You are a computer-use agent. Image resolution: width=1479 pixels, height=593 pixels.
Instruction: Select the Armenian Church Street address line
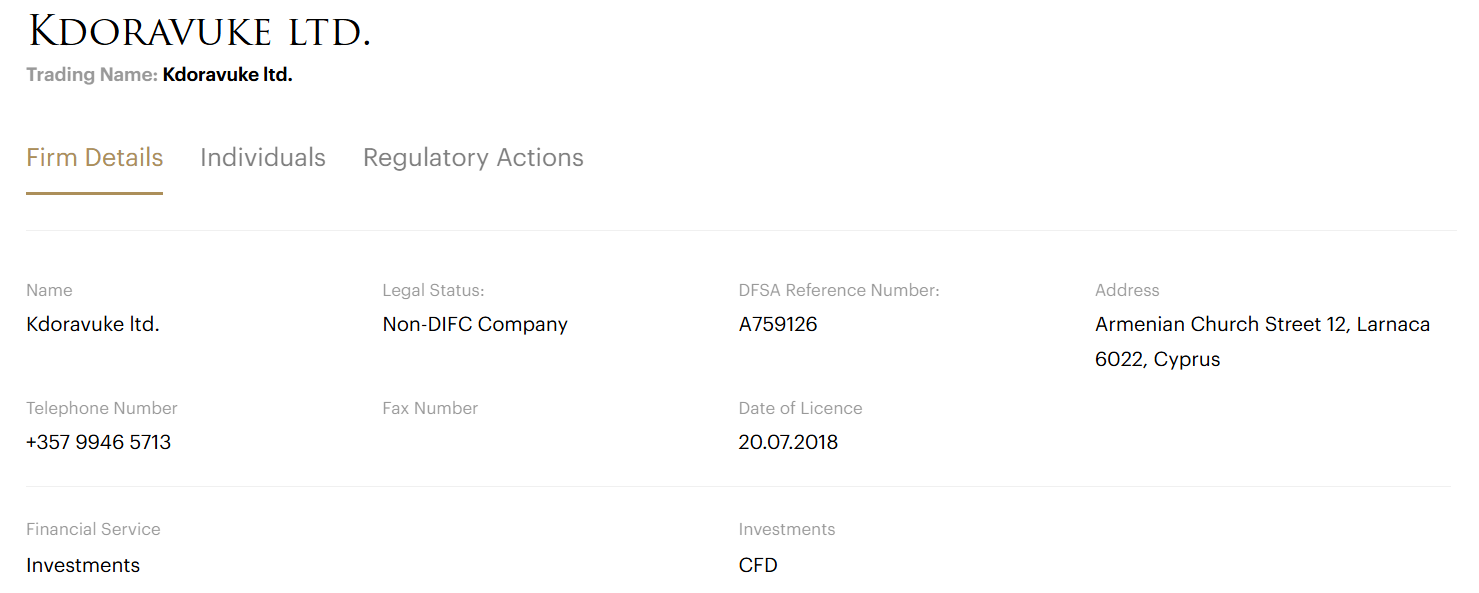(1262, 325)
